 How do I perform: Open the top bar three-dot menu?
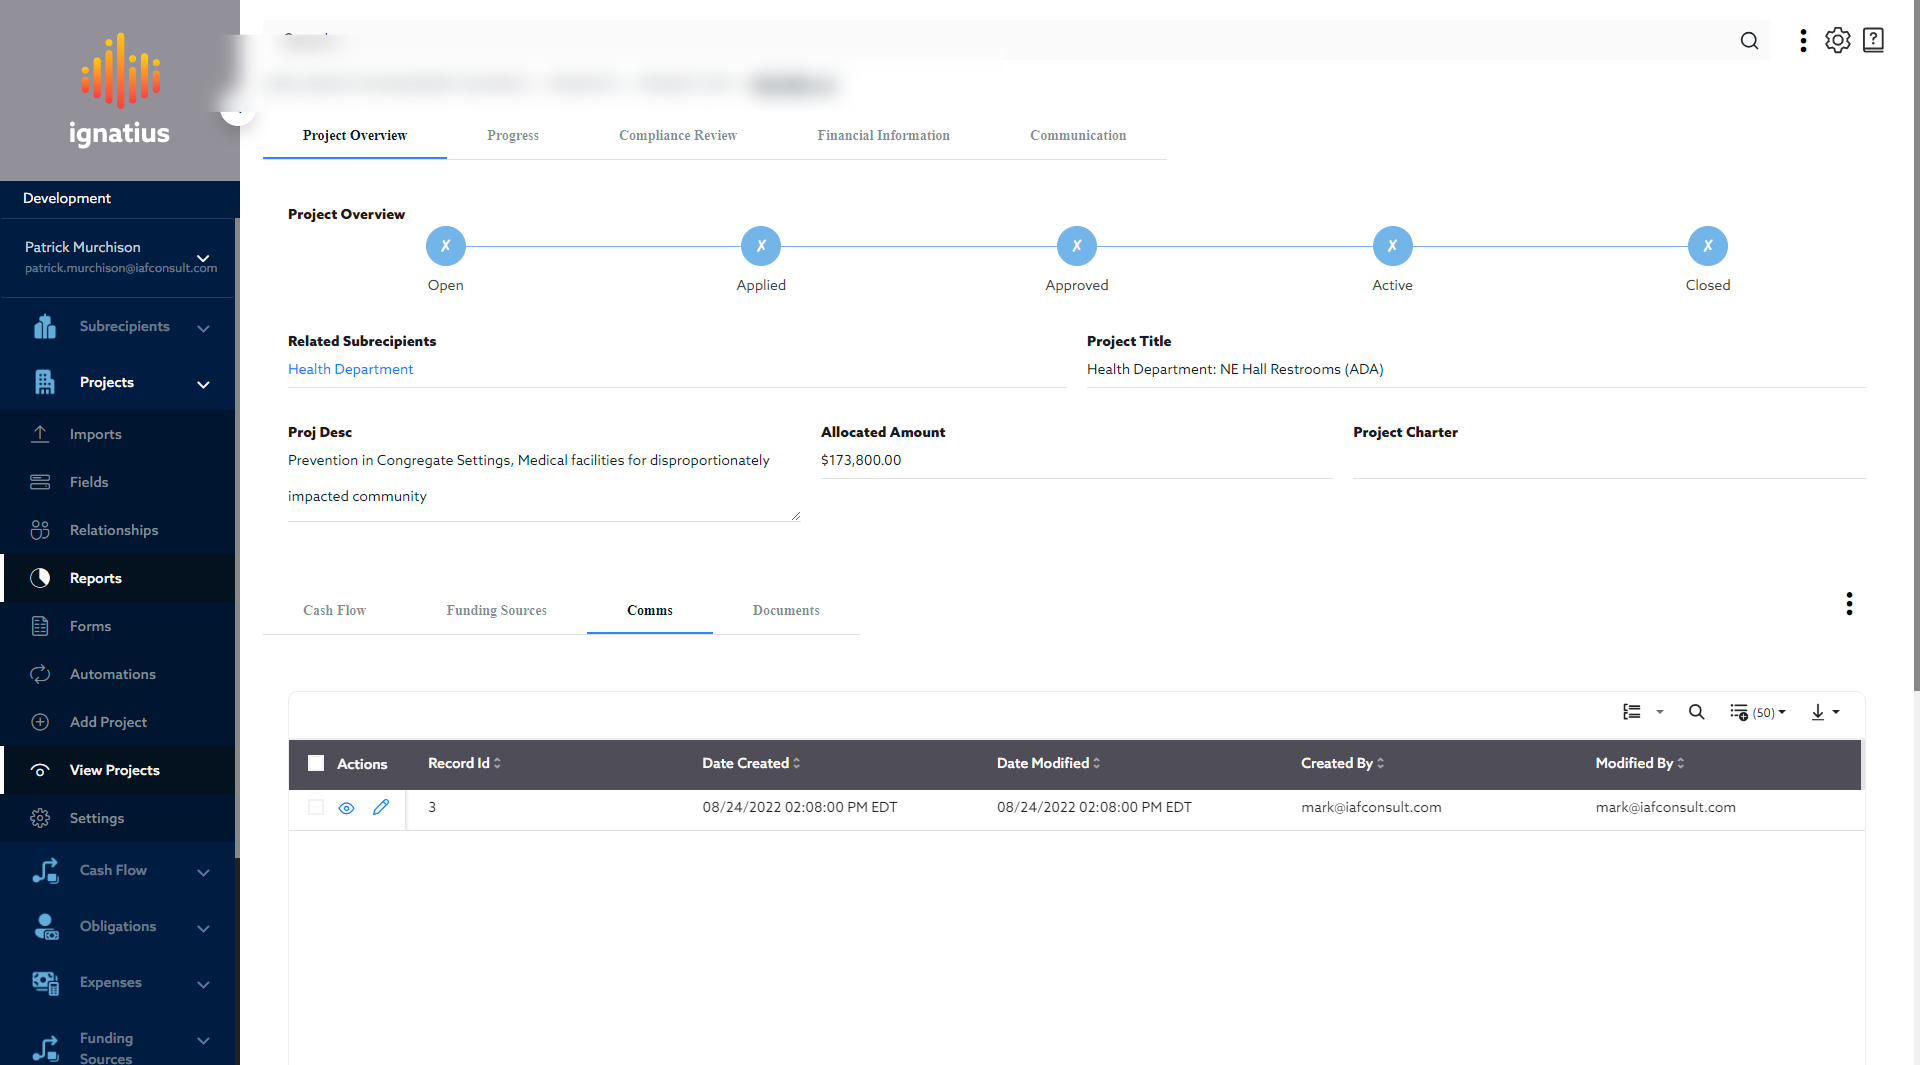pos(1803,41)
